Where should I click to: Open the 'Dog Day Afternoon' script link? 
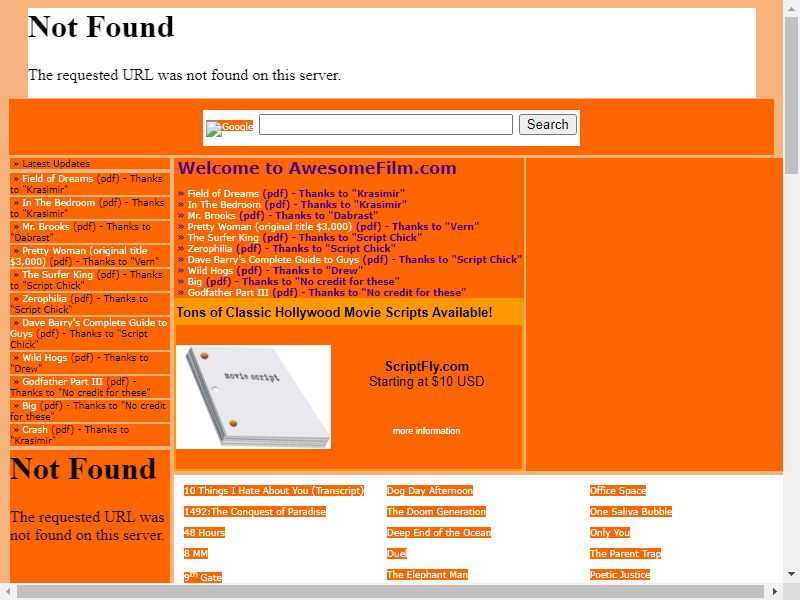pyautogui.click(x=430, y=490)
